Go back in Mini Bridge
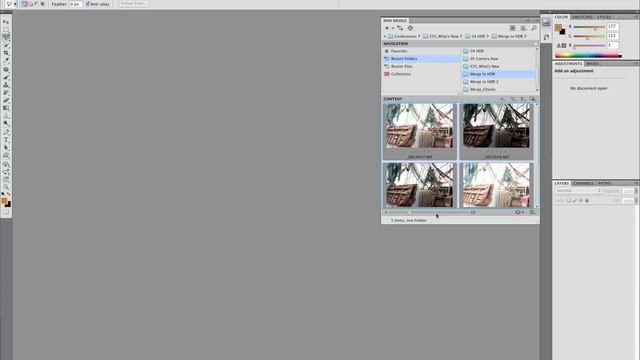The height and width of the screenshot is (360, 640). pos(386,28)
